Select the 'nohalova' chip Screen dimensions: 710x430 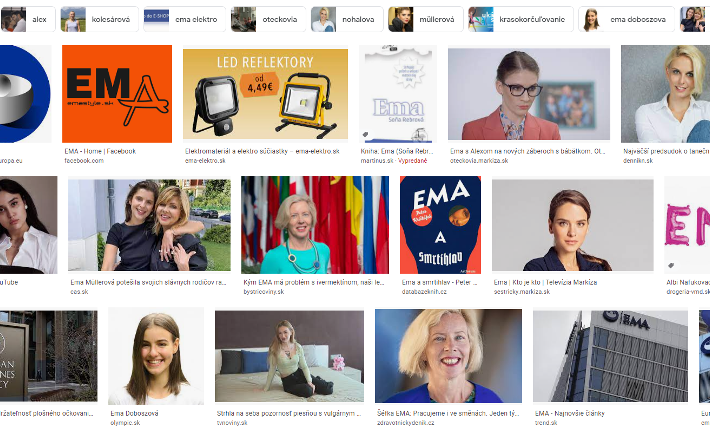pyautogui.click(x=347, y=19)
